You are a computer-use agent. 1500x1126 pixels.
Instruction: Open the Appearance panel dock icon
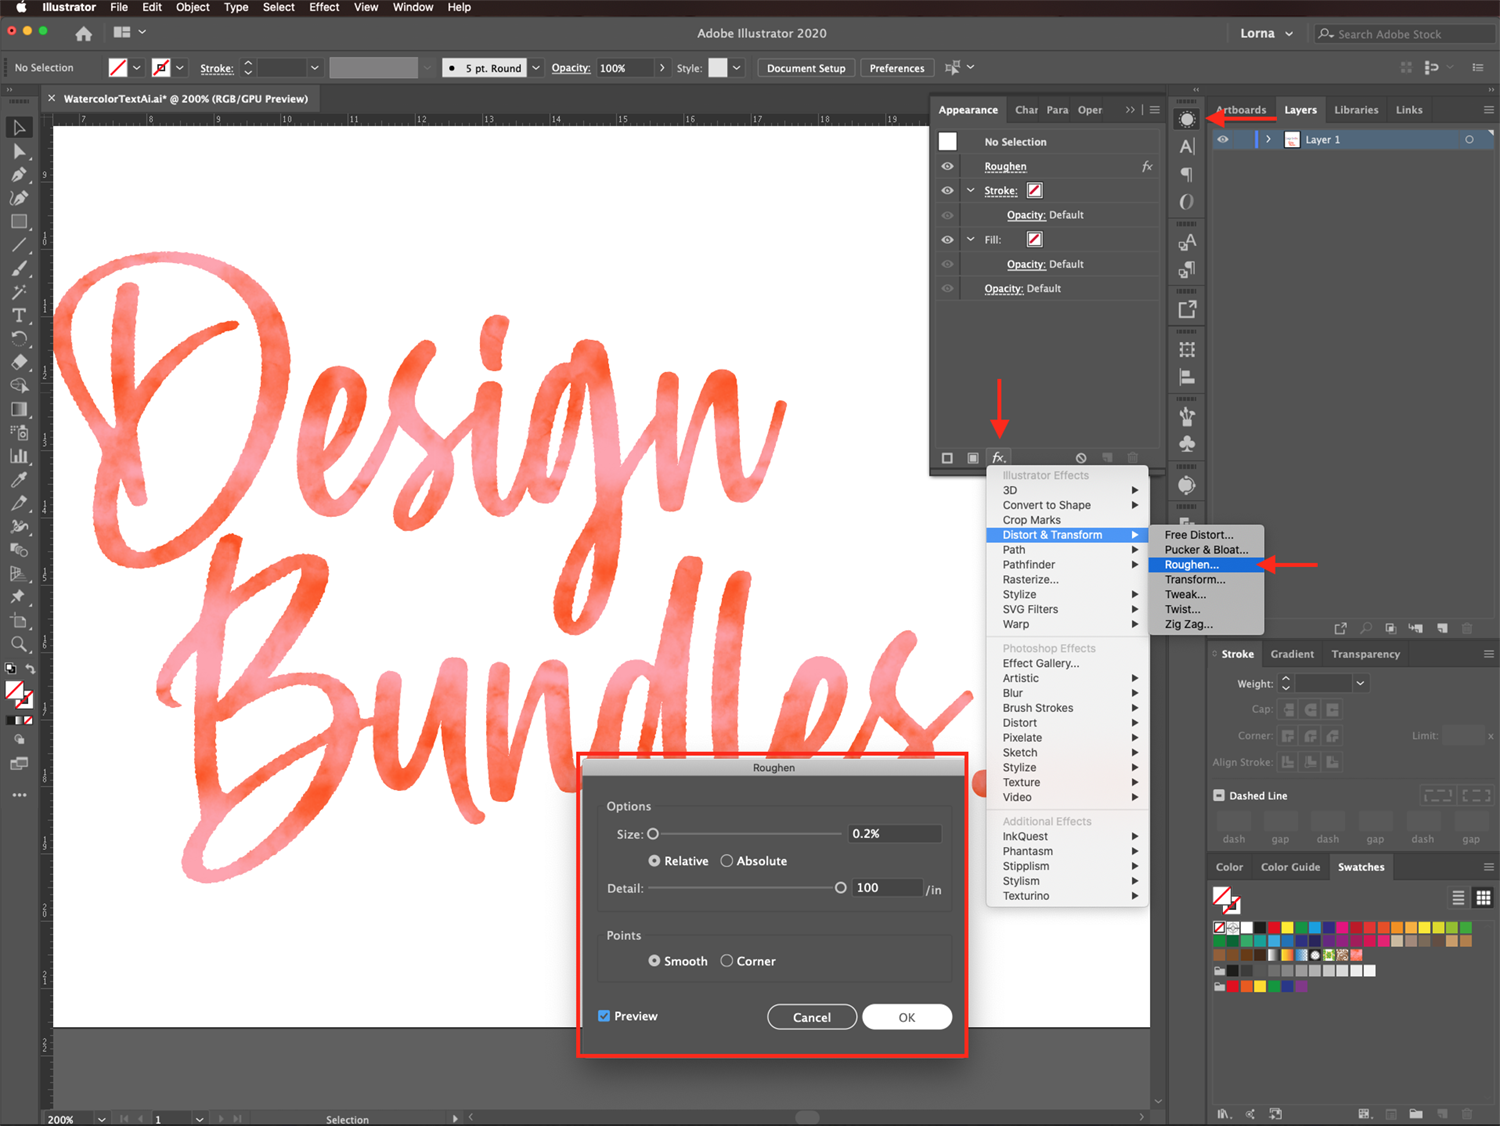pyautogui.click(x=1187, y=119)
